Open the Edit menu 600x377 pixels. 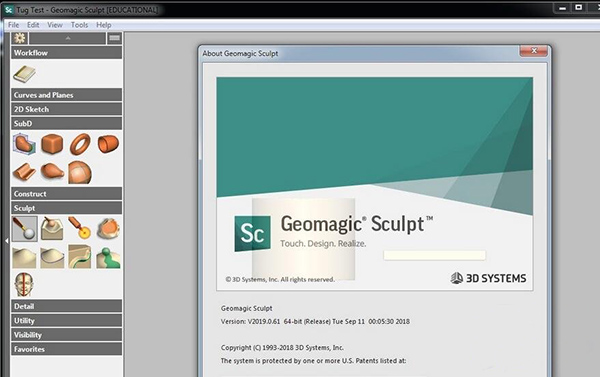click(x=33, y=25)
